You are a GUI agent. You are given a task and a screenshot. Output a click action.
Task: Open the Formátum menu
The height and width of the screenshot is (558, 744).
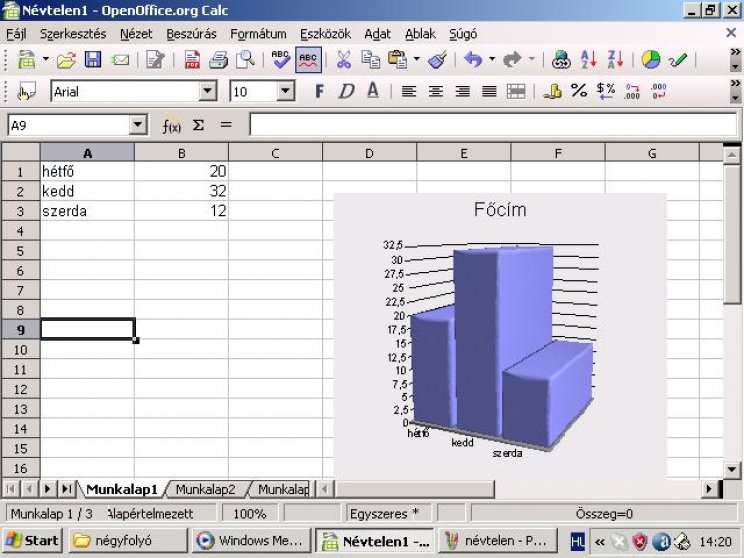[258, 34]
